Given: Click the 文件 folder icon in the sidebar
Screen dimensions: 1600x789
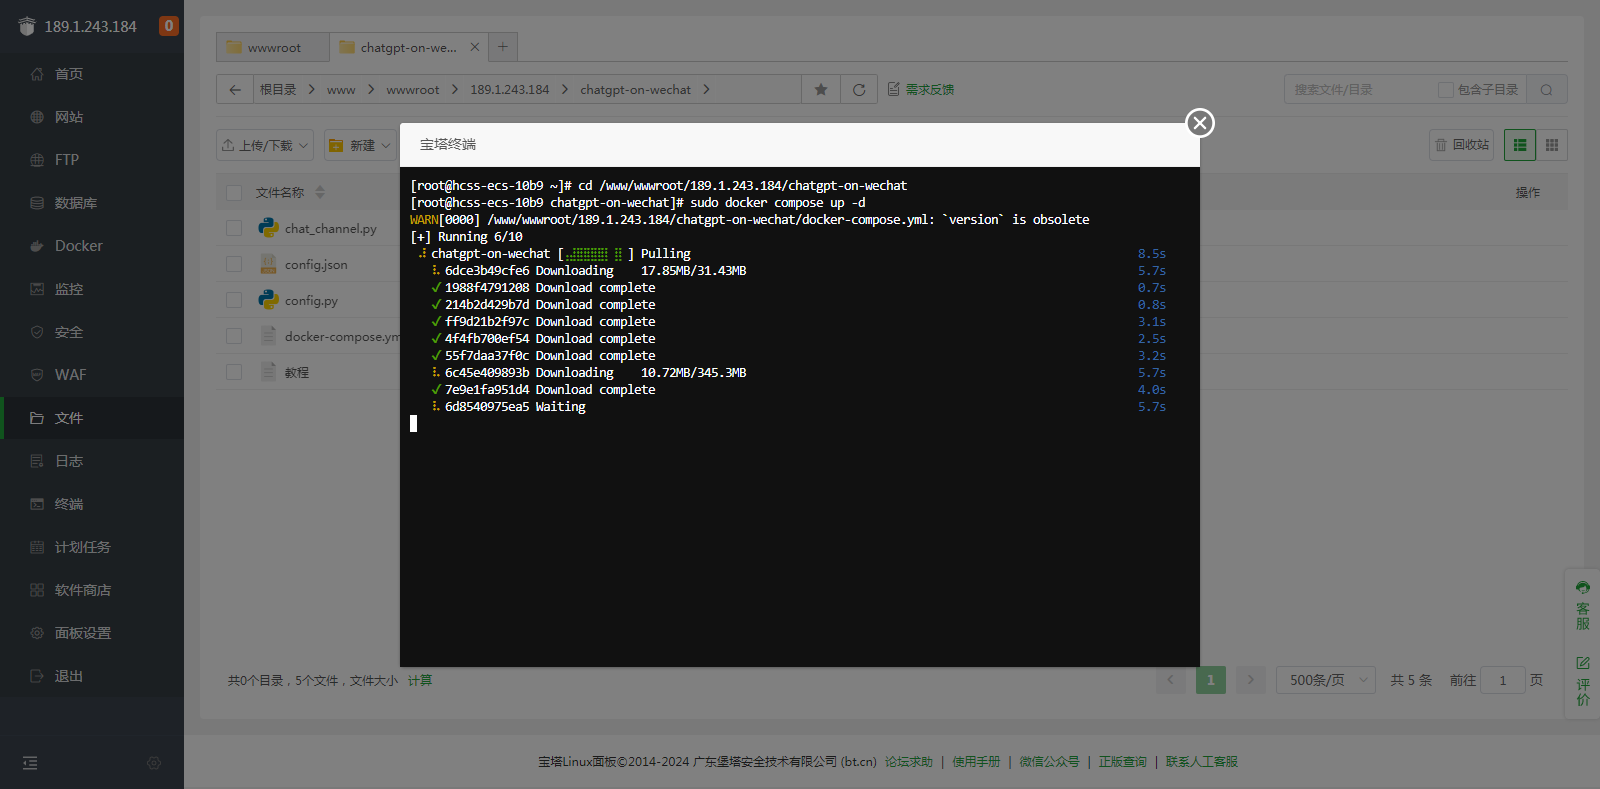Looking at the screenshot, I should pyautogui.click(x=37, y=418).
